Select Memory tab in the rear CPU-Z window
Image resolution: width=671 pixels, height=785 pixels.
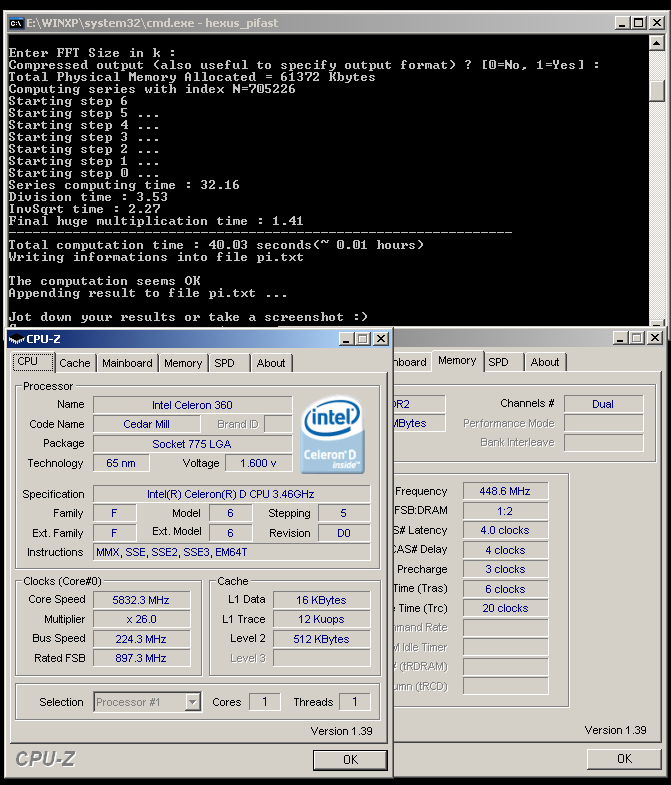pyautogui.click(x=457, y=361)
